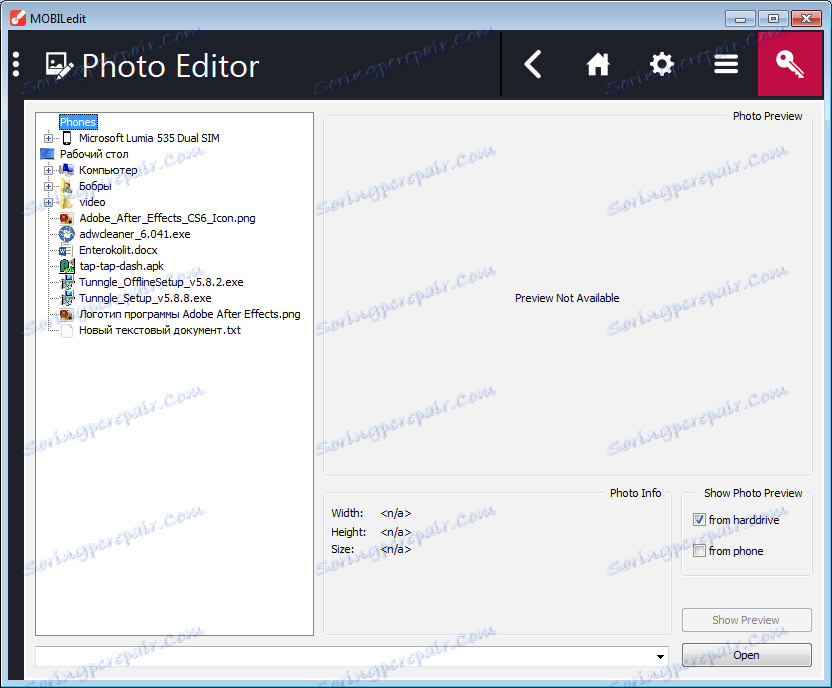Click the MOBILedit app icon in title bar

18,18
